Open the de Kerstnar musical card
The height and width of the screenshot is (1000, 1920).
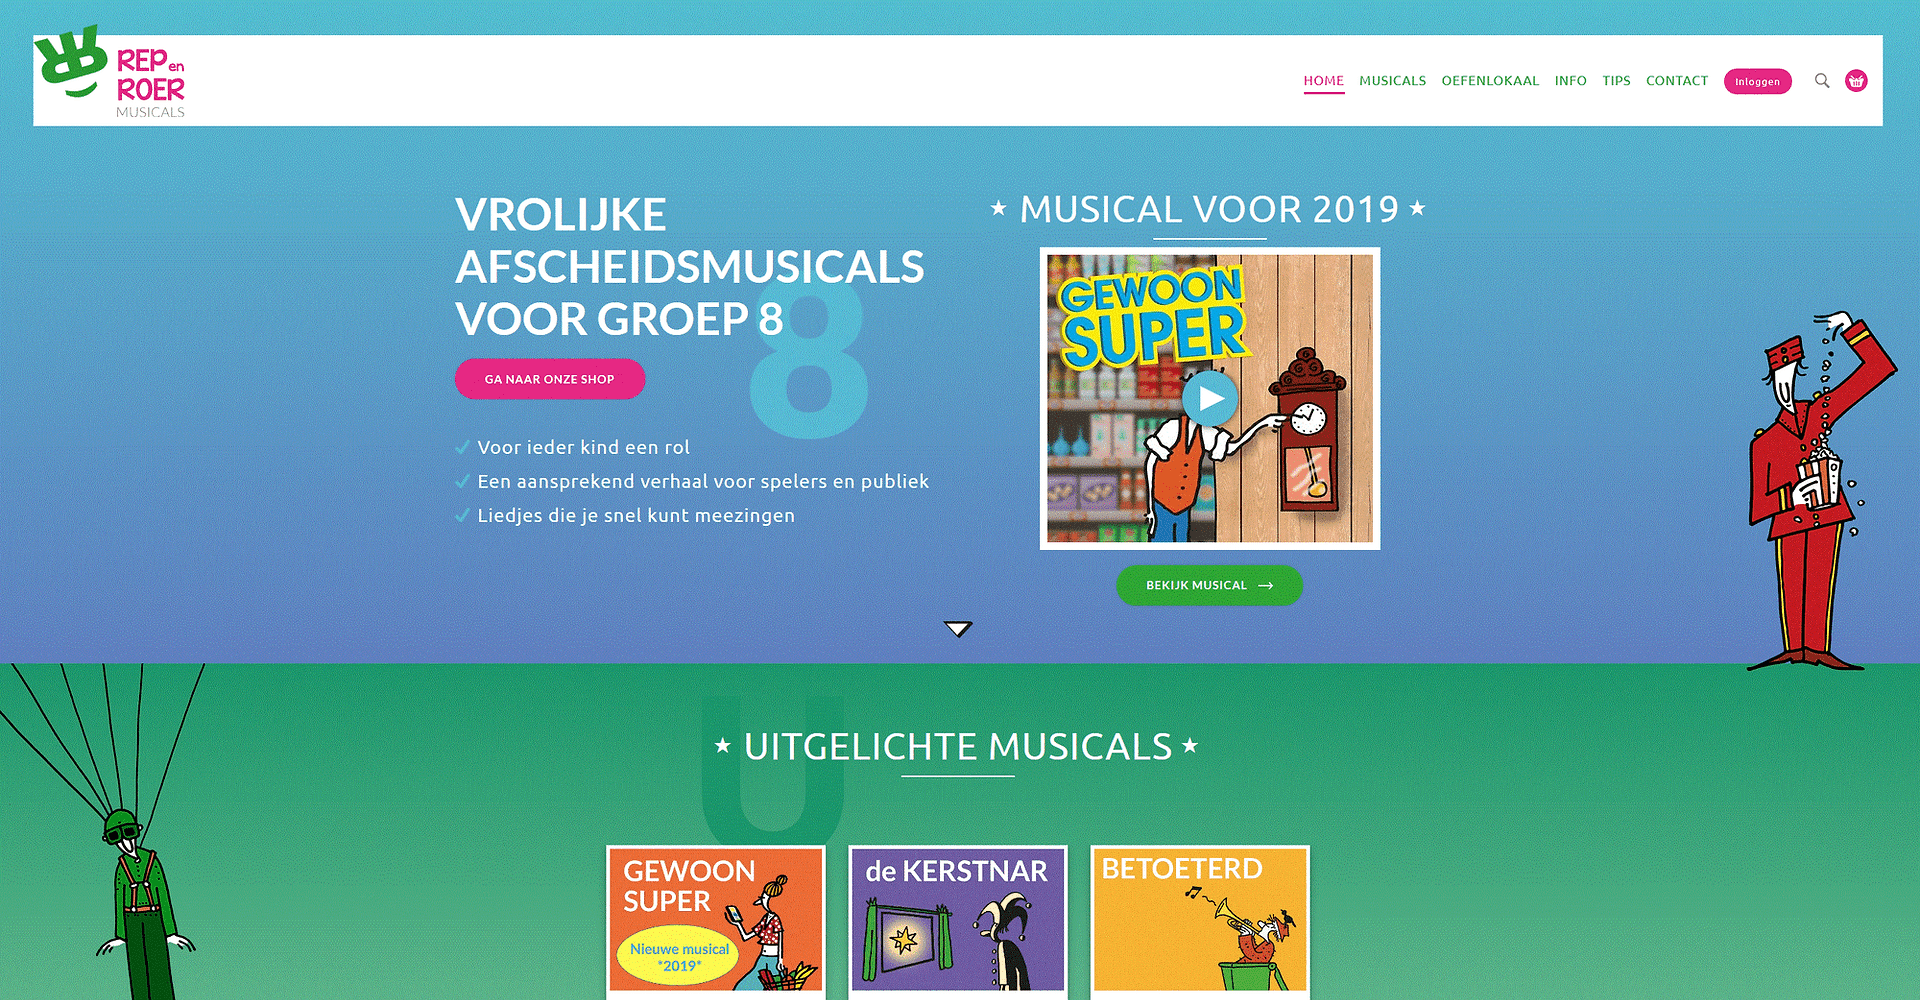(x=958, y=922)
